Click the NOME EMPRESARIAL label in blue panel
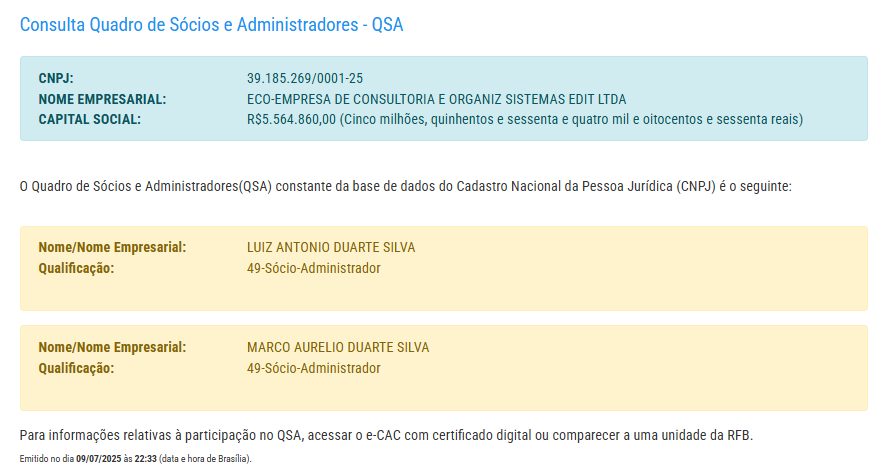Image resolution: width=882 pixels, height=475 pixels. tap(102, 99)
